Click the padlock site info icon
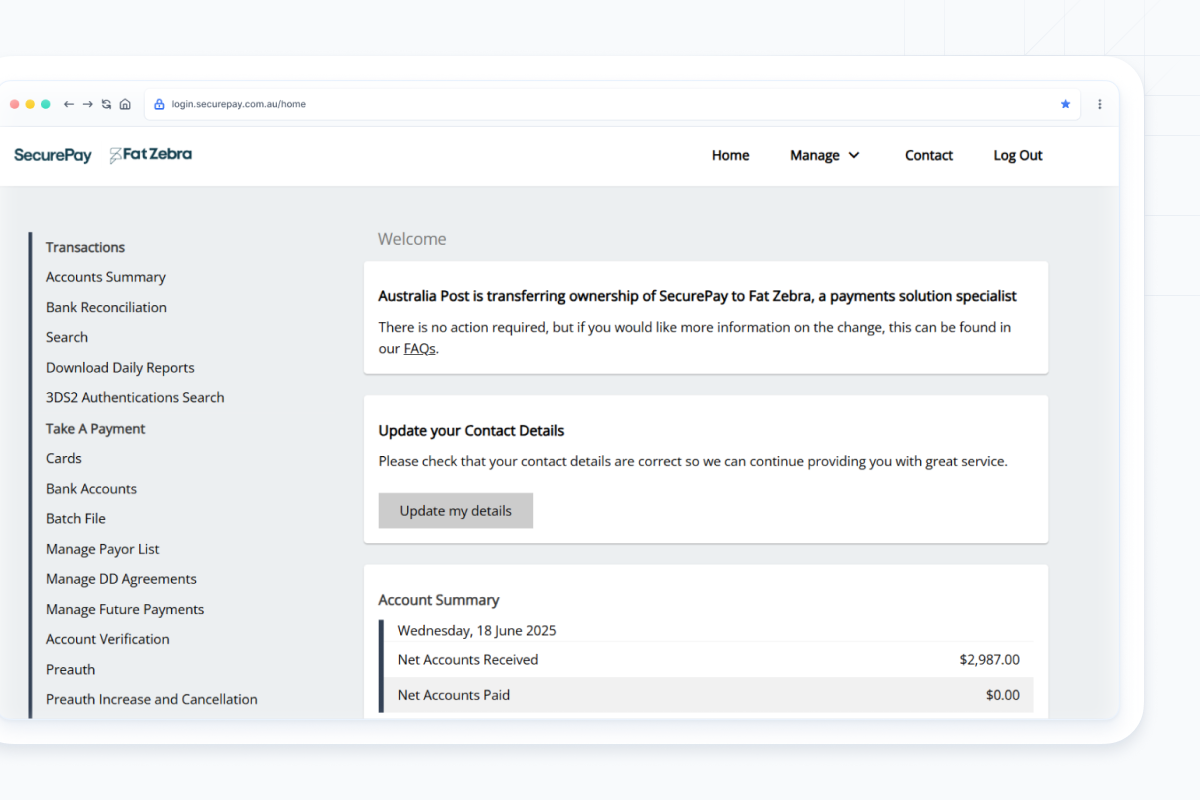Viewport: 1200px width, 800px height. point(159,104)
